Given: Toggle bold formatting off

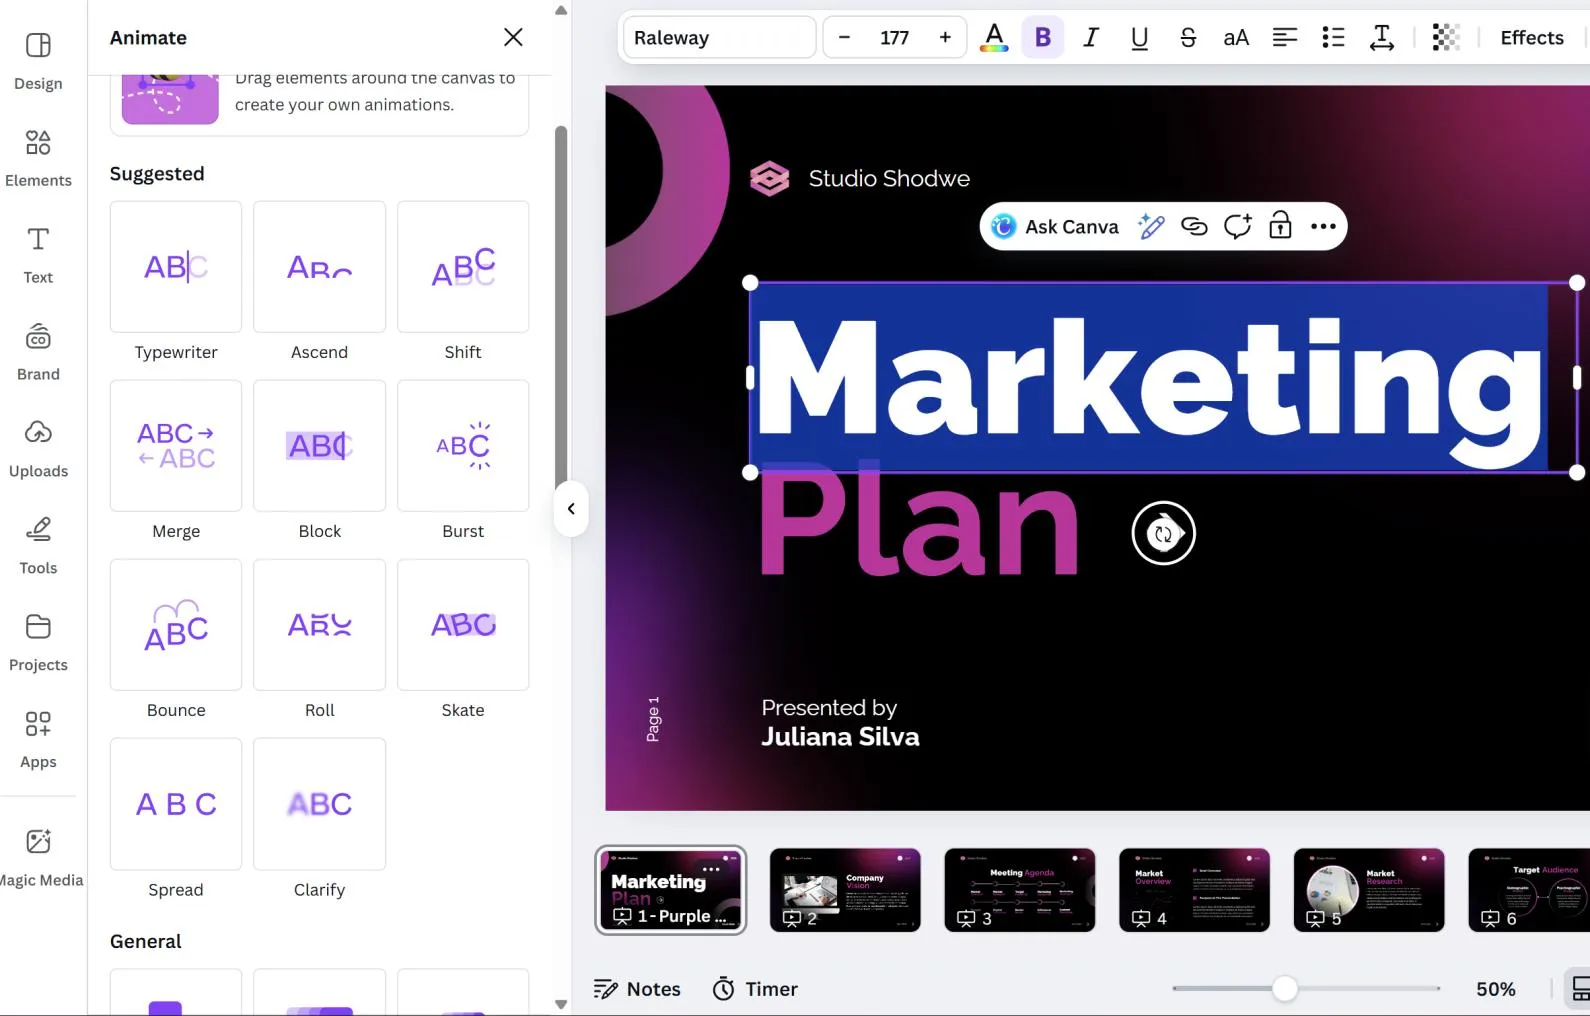Looking at the screenshot, I should (1042, 38).
